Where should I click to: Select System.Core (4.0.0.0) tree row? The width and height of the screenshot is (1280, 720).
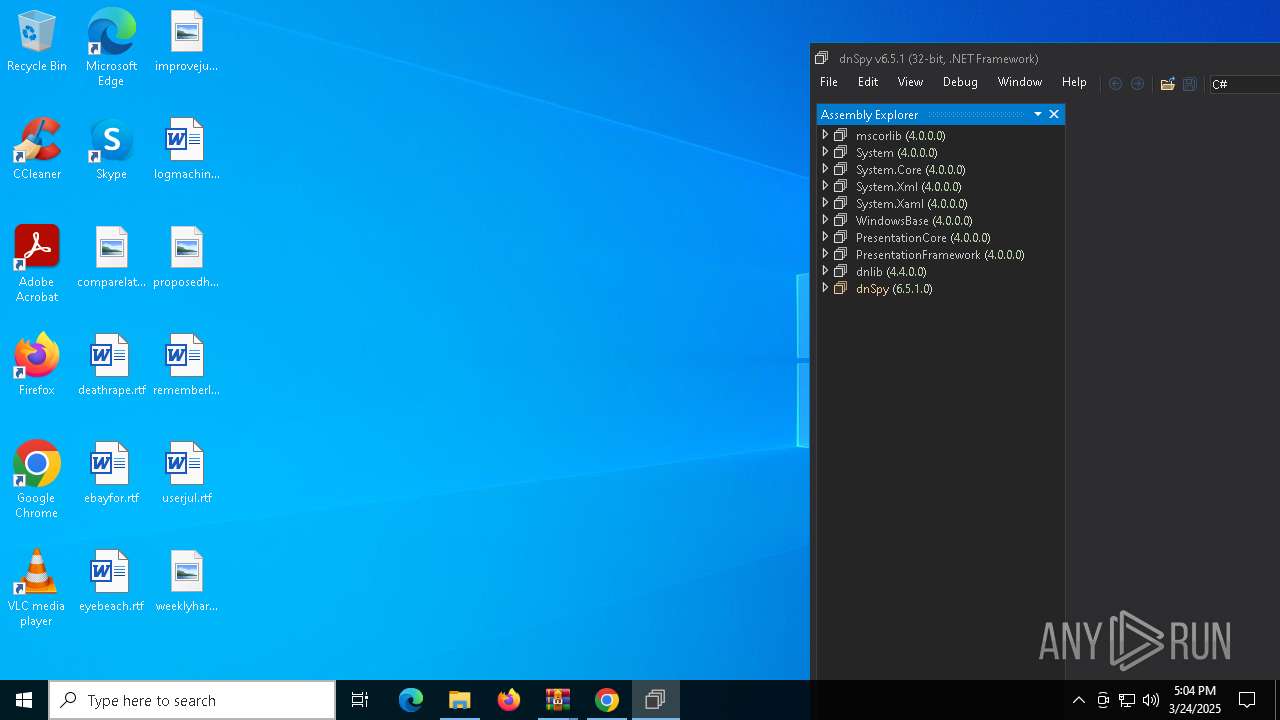click(910, 169)
